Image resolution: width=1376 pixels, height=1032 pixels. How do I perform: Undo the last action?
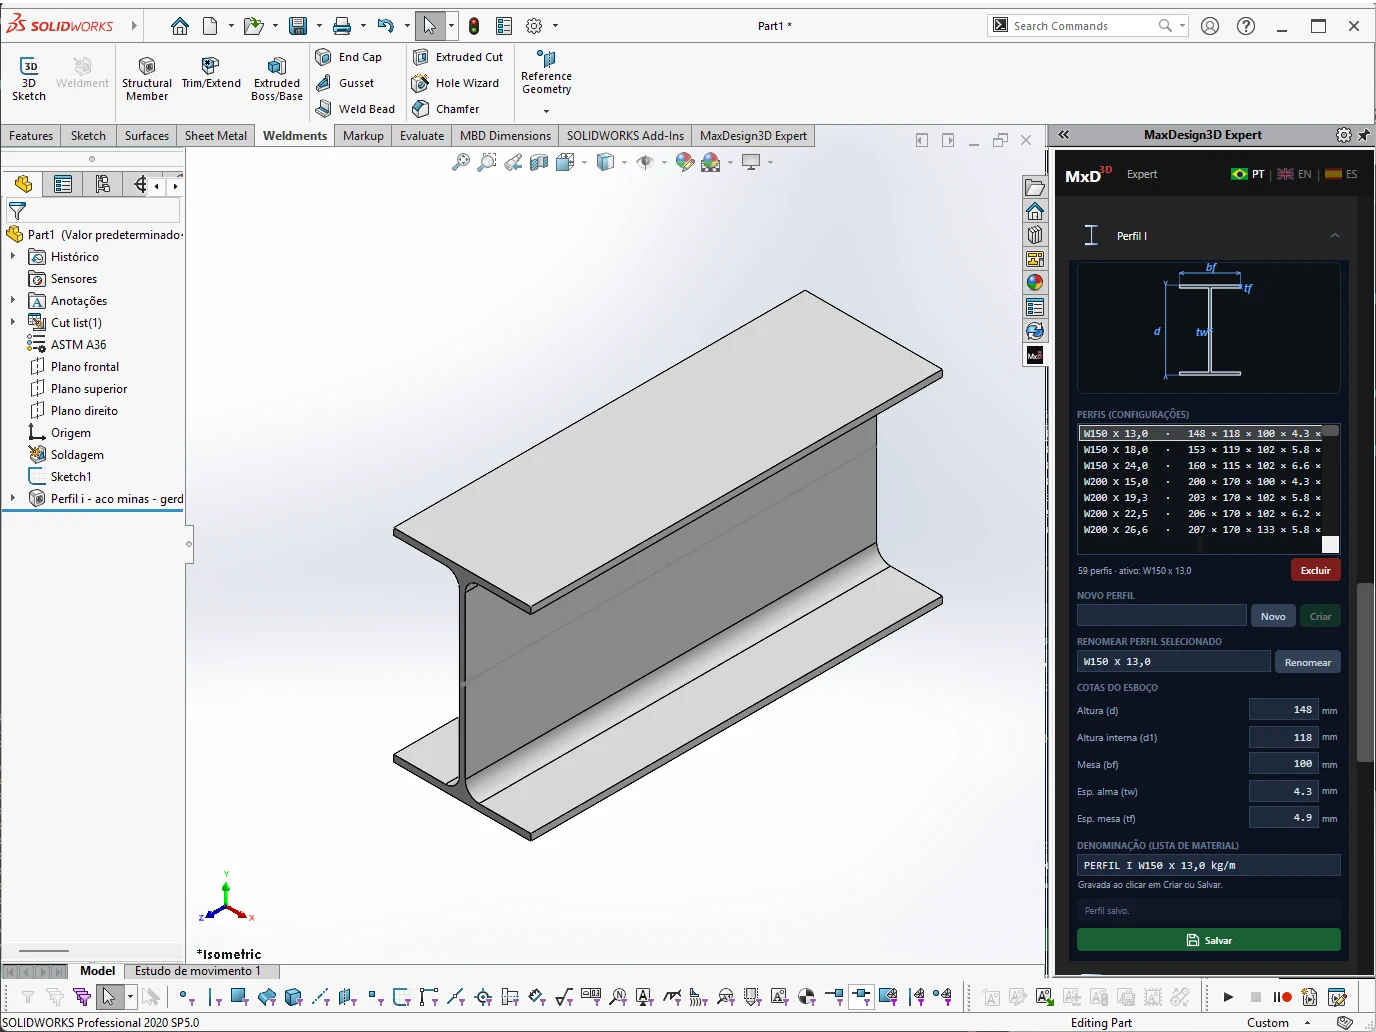click(386, 26)
